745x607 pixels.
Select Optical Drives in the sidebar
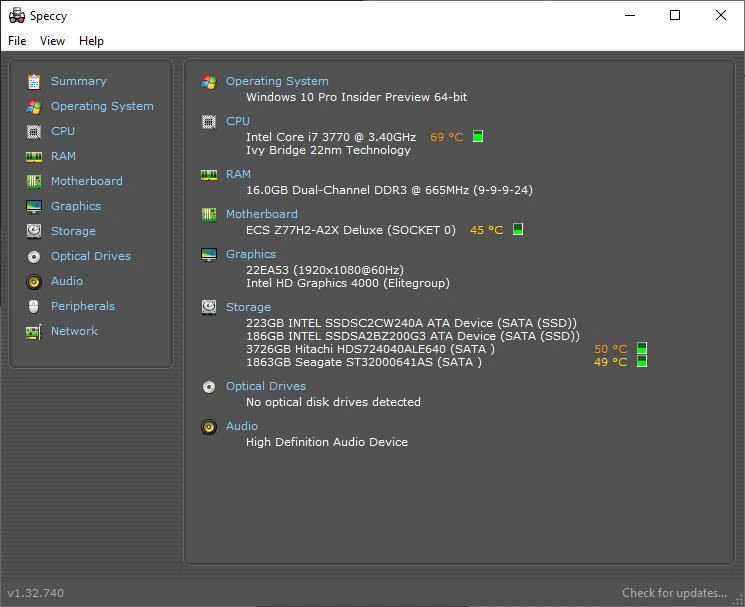[91, 256]
